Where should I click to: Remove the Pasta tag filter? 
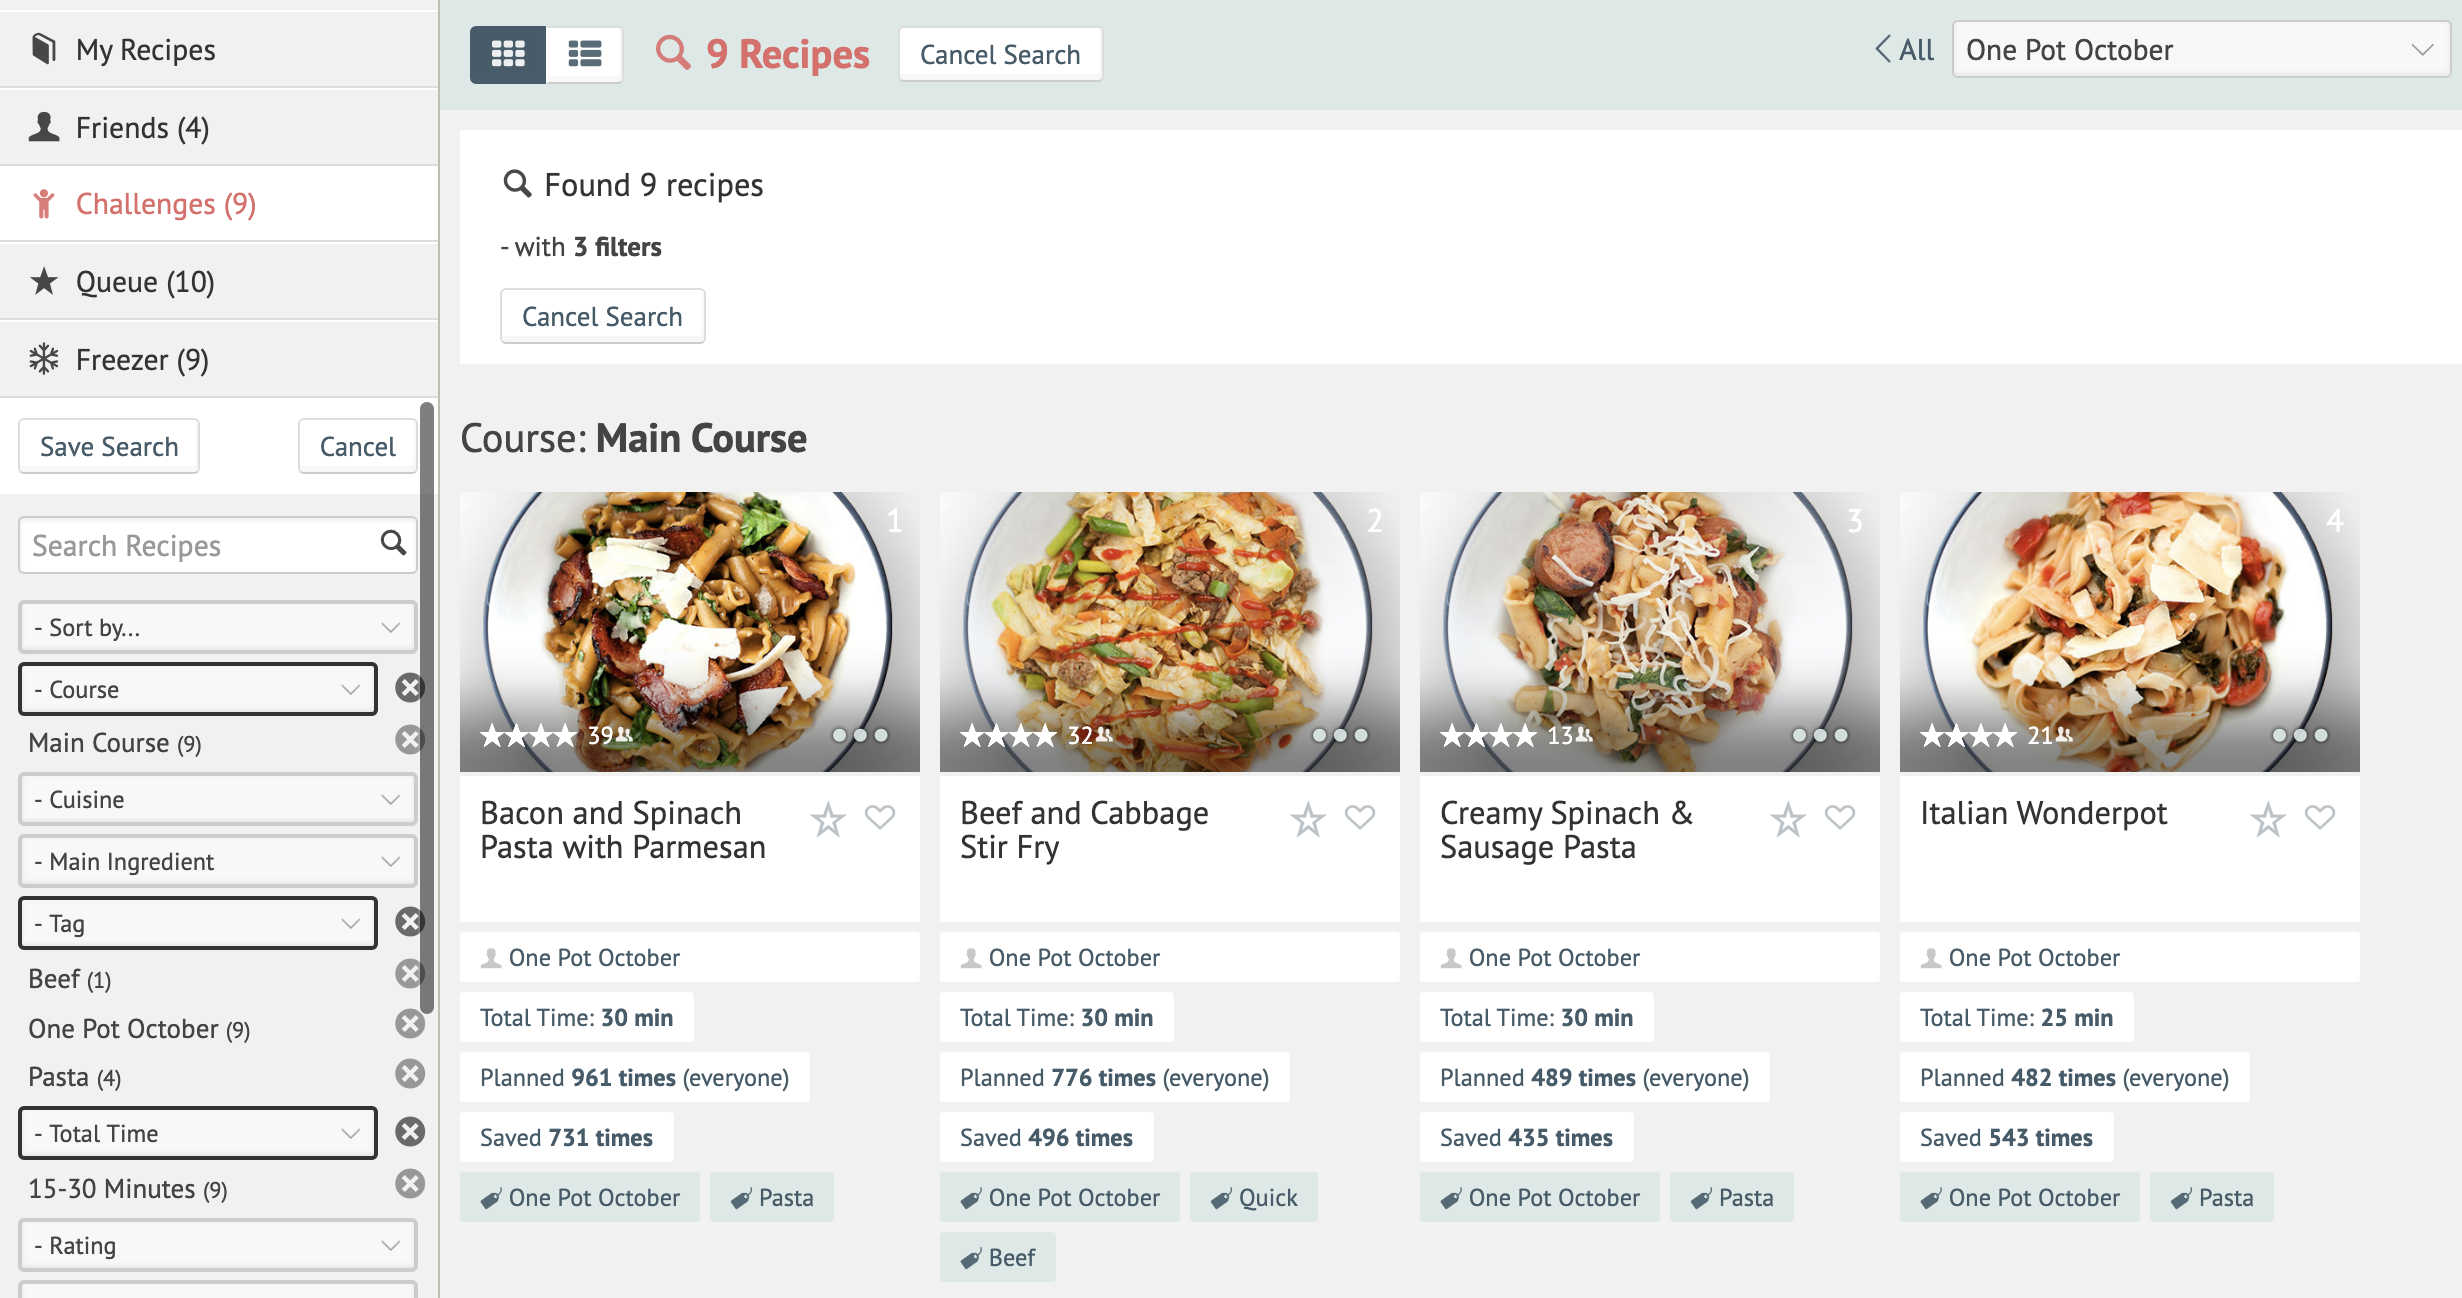pos(409,1074)
